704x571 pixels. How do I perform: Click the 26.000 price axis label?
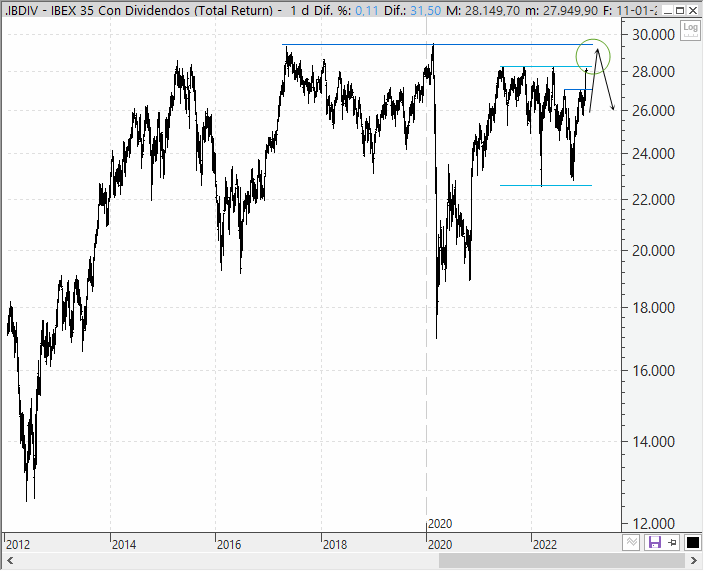(653, 110)
